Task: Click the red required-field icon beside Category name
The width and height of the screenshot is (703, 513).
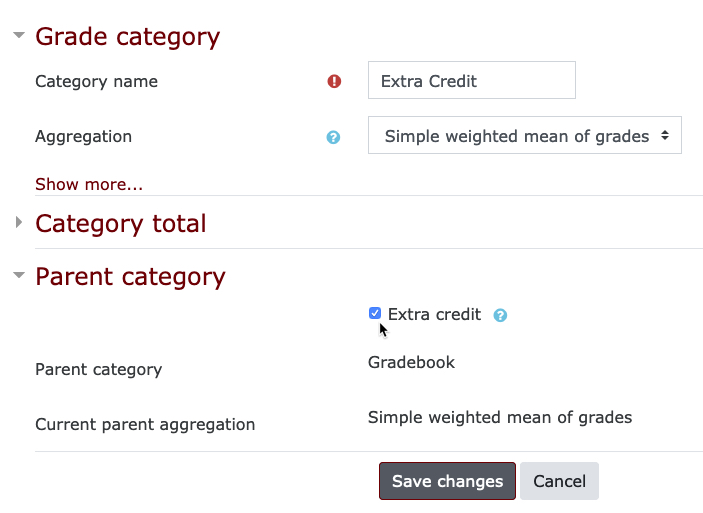Action: pos(334,82)
